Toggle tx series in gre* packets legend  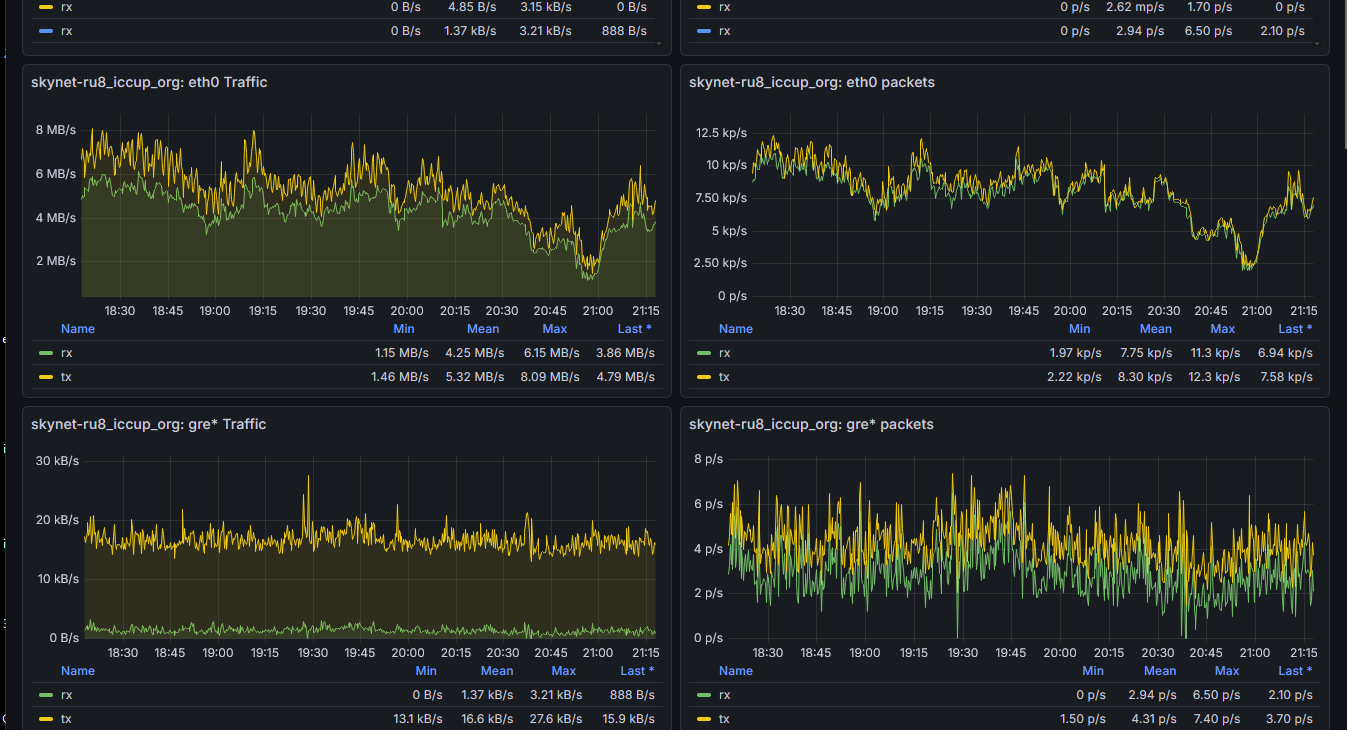pos(724,719)
